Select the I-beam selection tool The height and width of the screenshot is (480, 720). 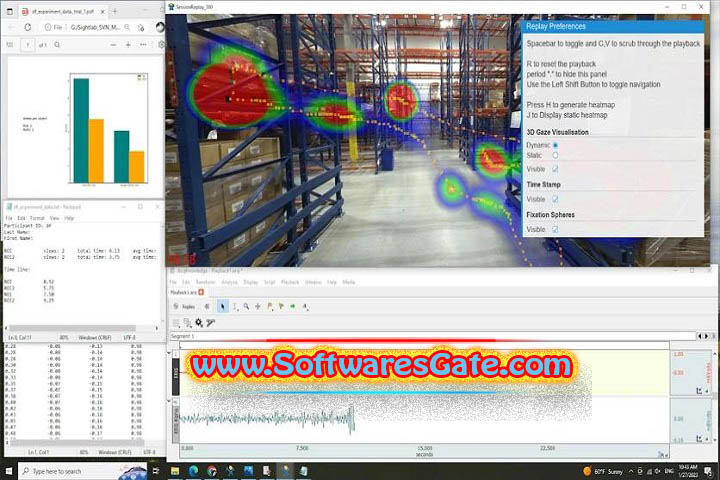[235, 306]
